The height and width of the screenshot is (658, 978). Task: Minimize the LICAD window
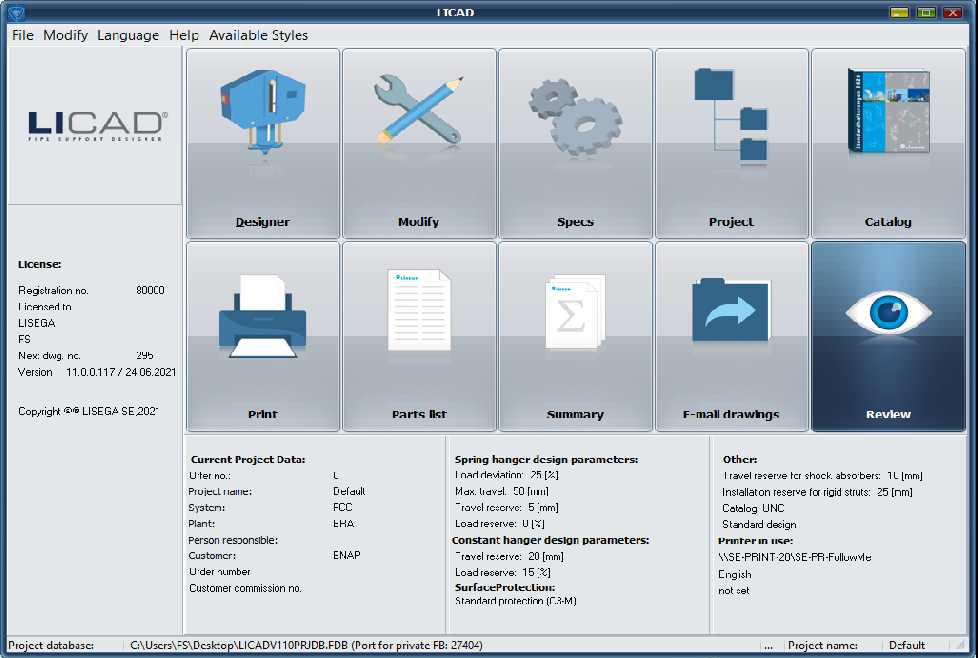899,12
